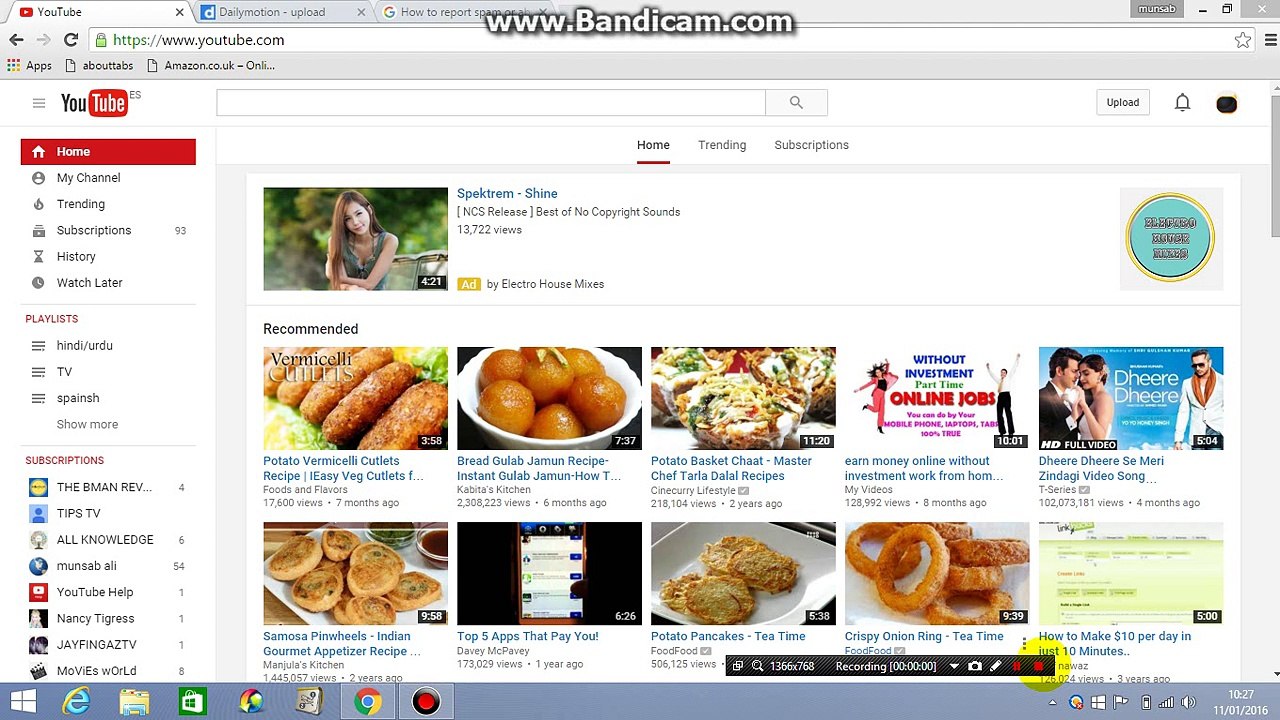The height and width of the screenshot is (720, 1280).
Task: Open the YouTube guide hamburger menu
Action: [38, 103]
